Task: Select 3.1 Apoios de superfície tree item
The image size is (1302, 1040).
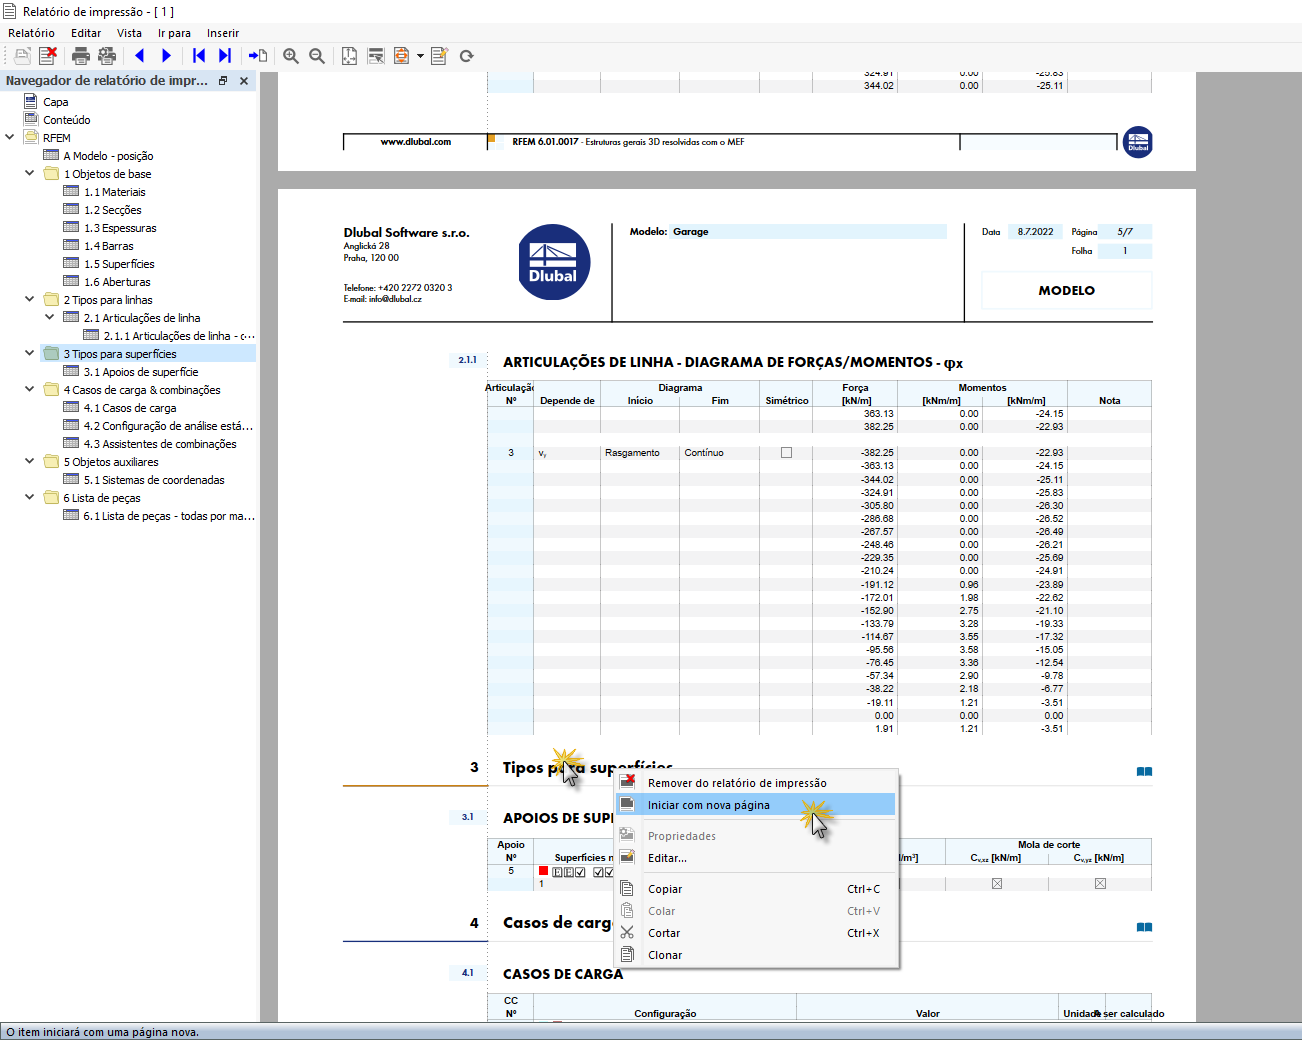Action: [x=141, y=372]
